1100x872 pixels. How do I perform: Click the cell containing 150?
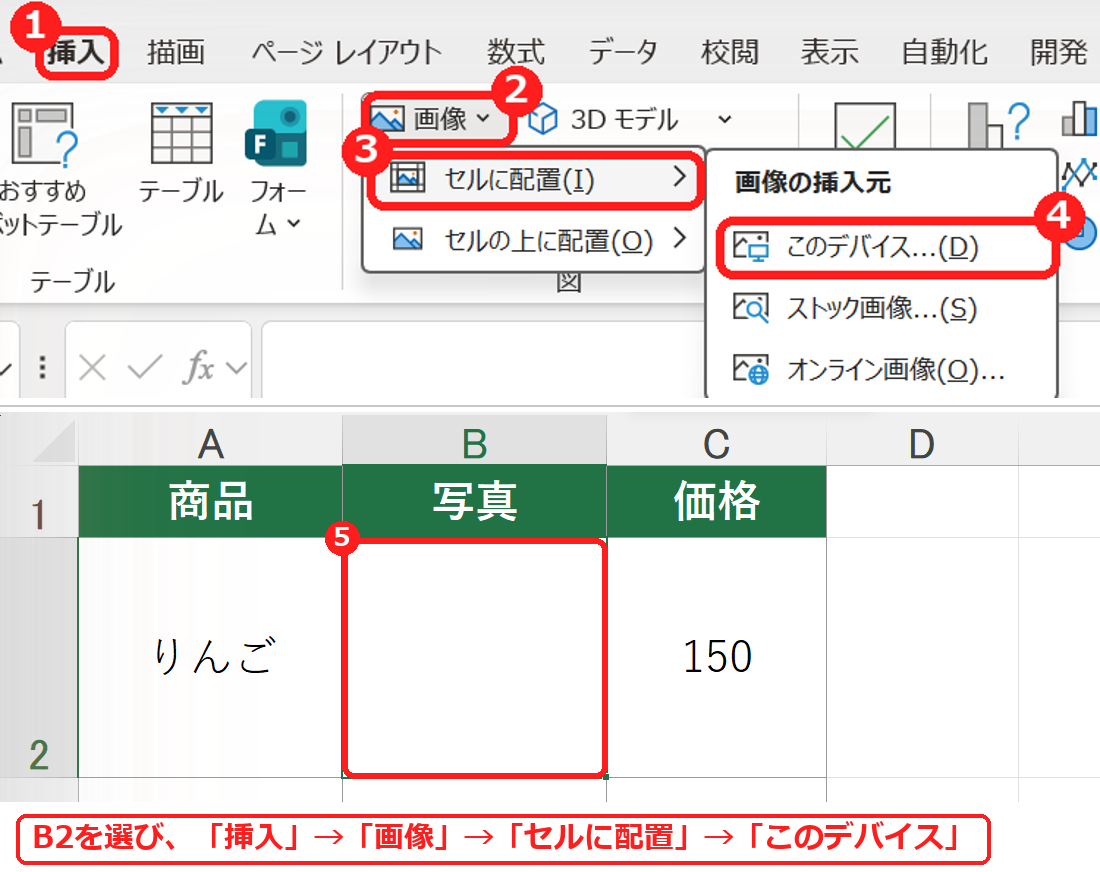coord(716,657)
